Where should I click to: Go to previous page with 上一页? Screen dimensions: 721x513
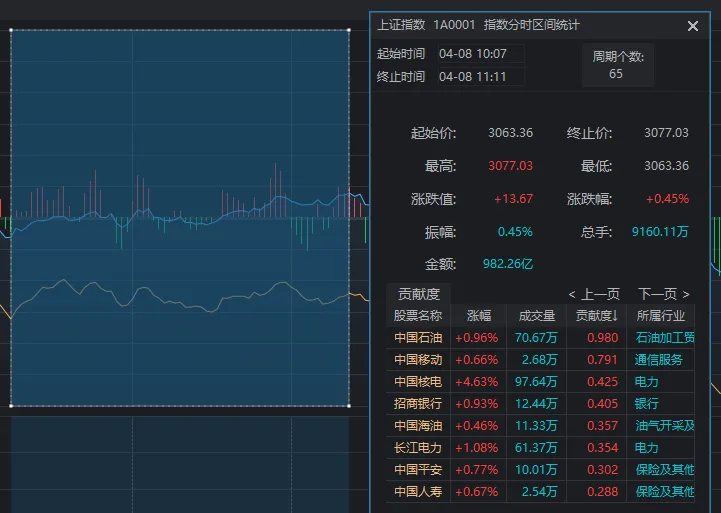(593, 294)
